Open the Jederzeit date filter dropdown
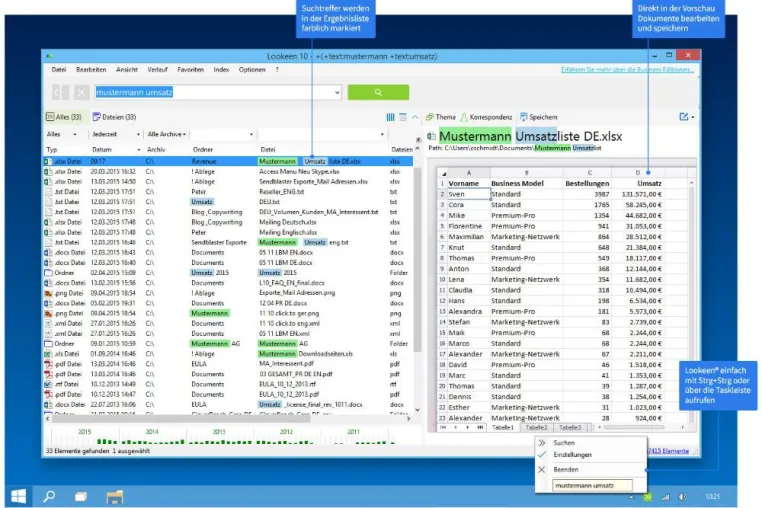Viewport: 762px width, 508px height. click(x=116, y=134)
